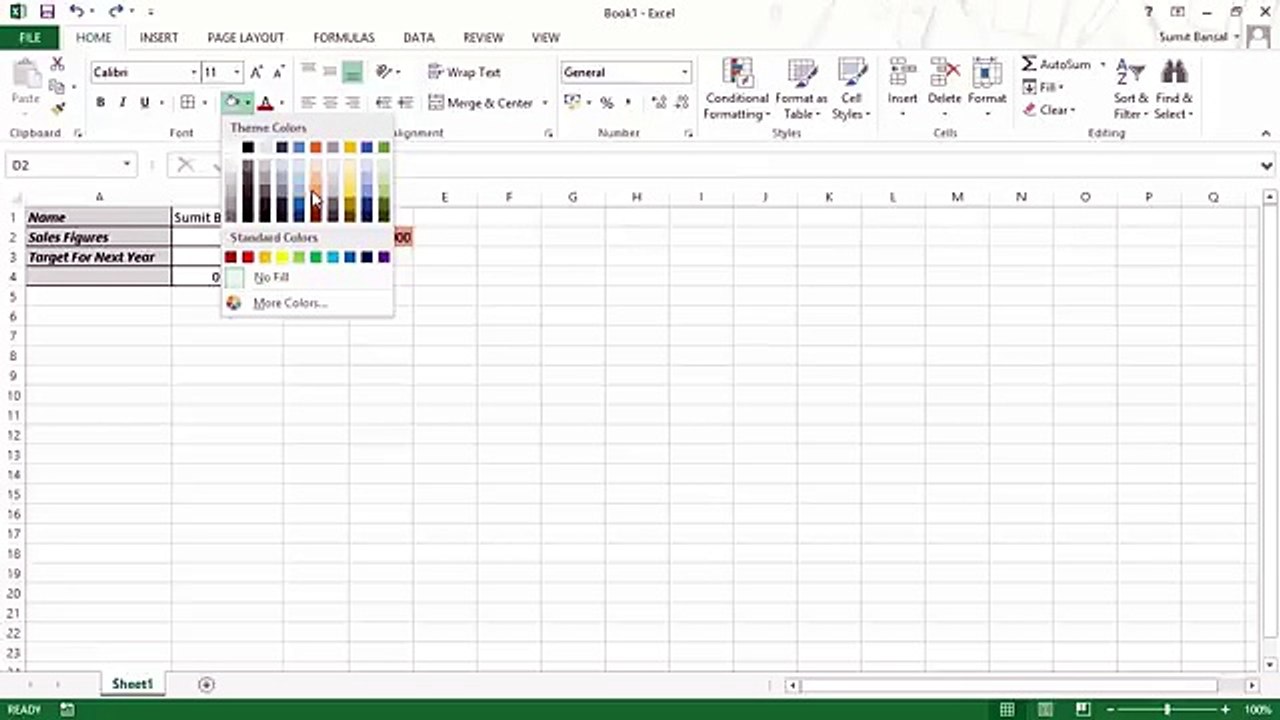Undo the last action
The image size is (1280, 720).
[78, 12]
